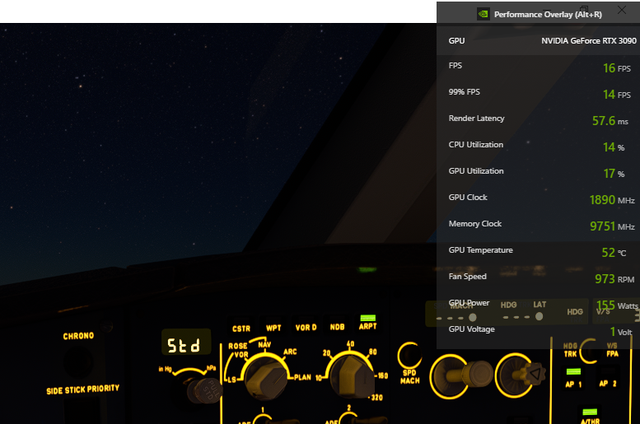Image resolution: width=640 pixels, height=424 pixels.
Task: Click the PULL STD baro knob
Action: click(x=204, y=390)
